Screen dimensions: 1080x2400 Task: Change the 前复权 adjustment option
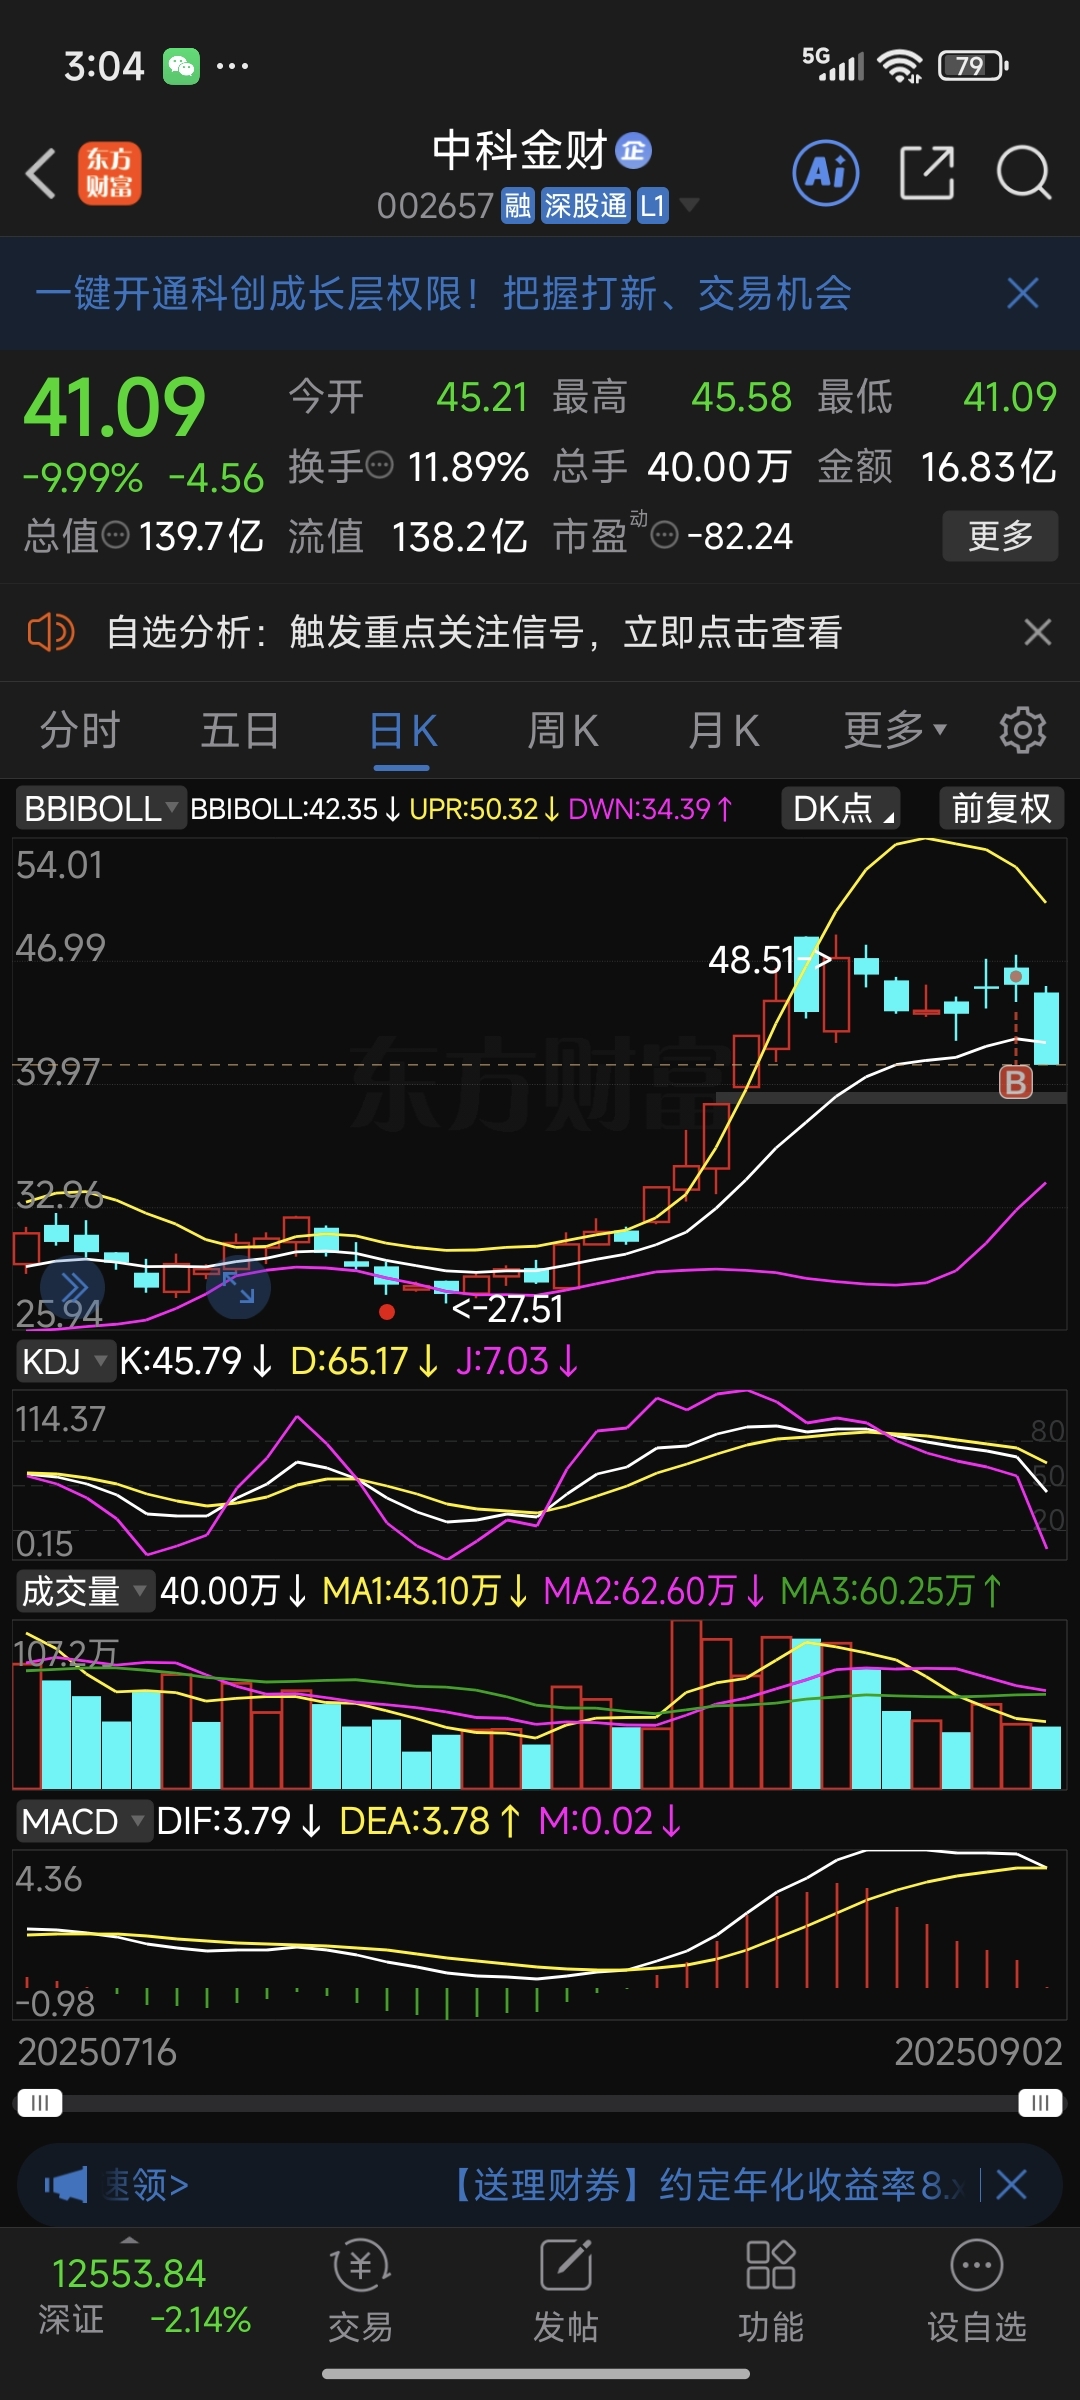[1001, 808]
